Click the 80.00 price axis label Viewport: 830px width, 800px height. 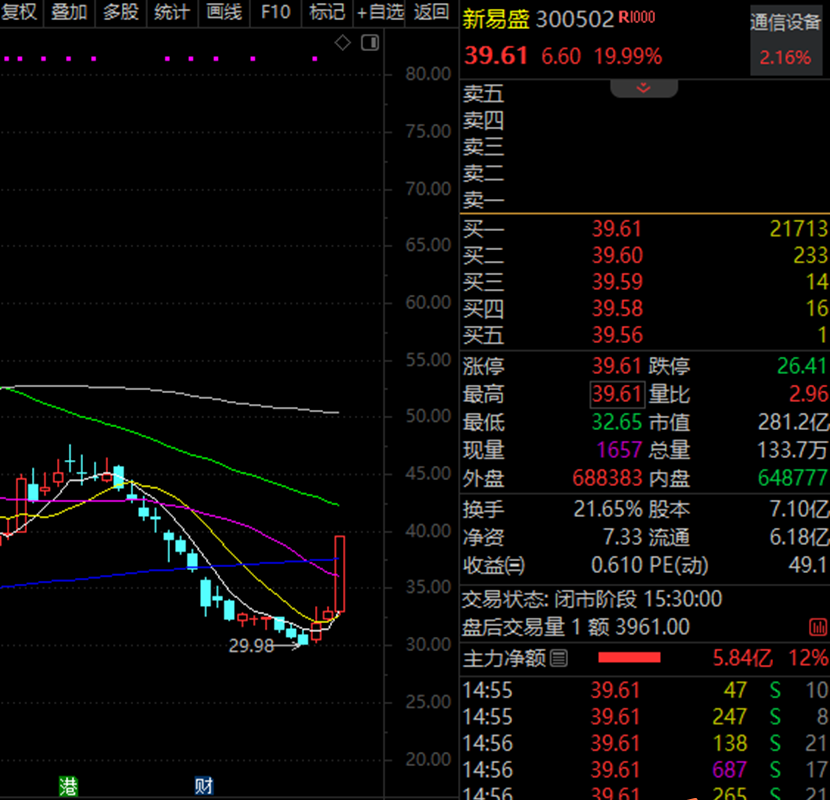pos(428,74)
